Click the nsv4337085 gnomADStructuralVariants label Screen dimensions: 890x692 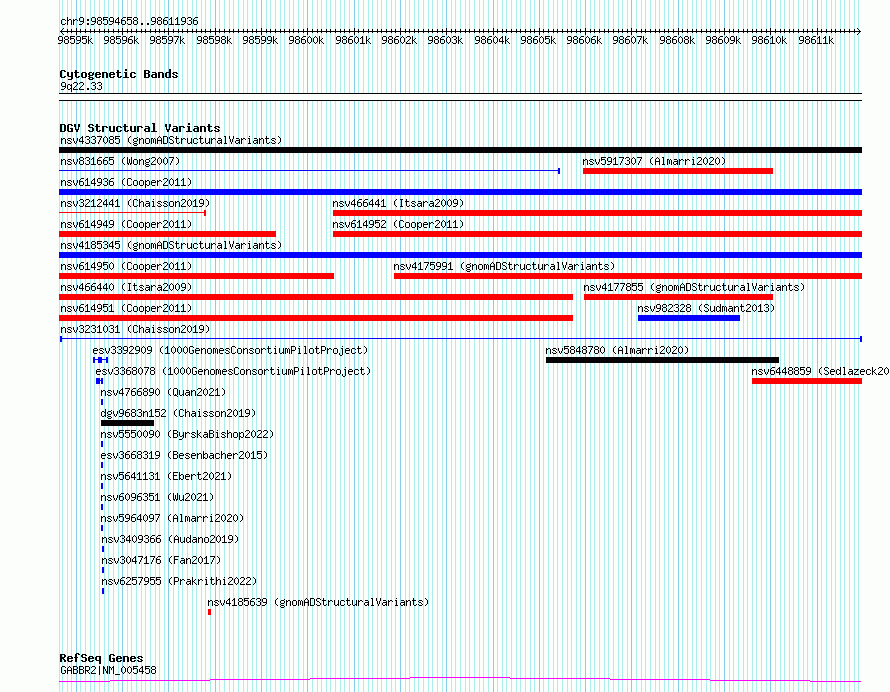click(171, 140)
